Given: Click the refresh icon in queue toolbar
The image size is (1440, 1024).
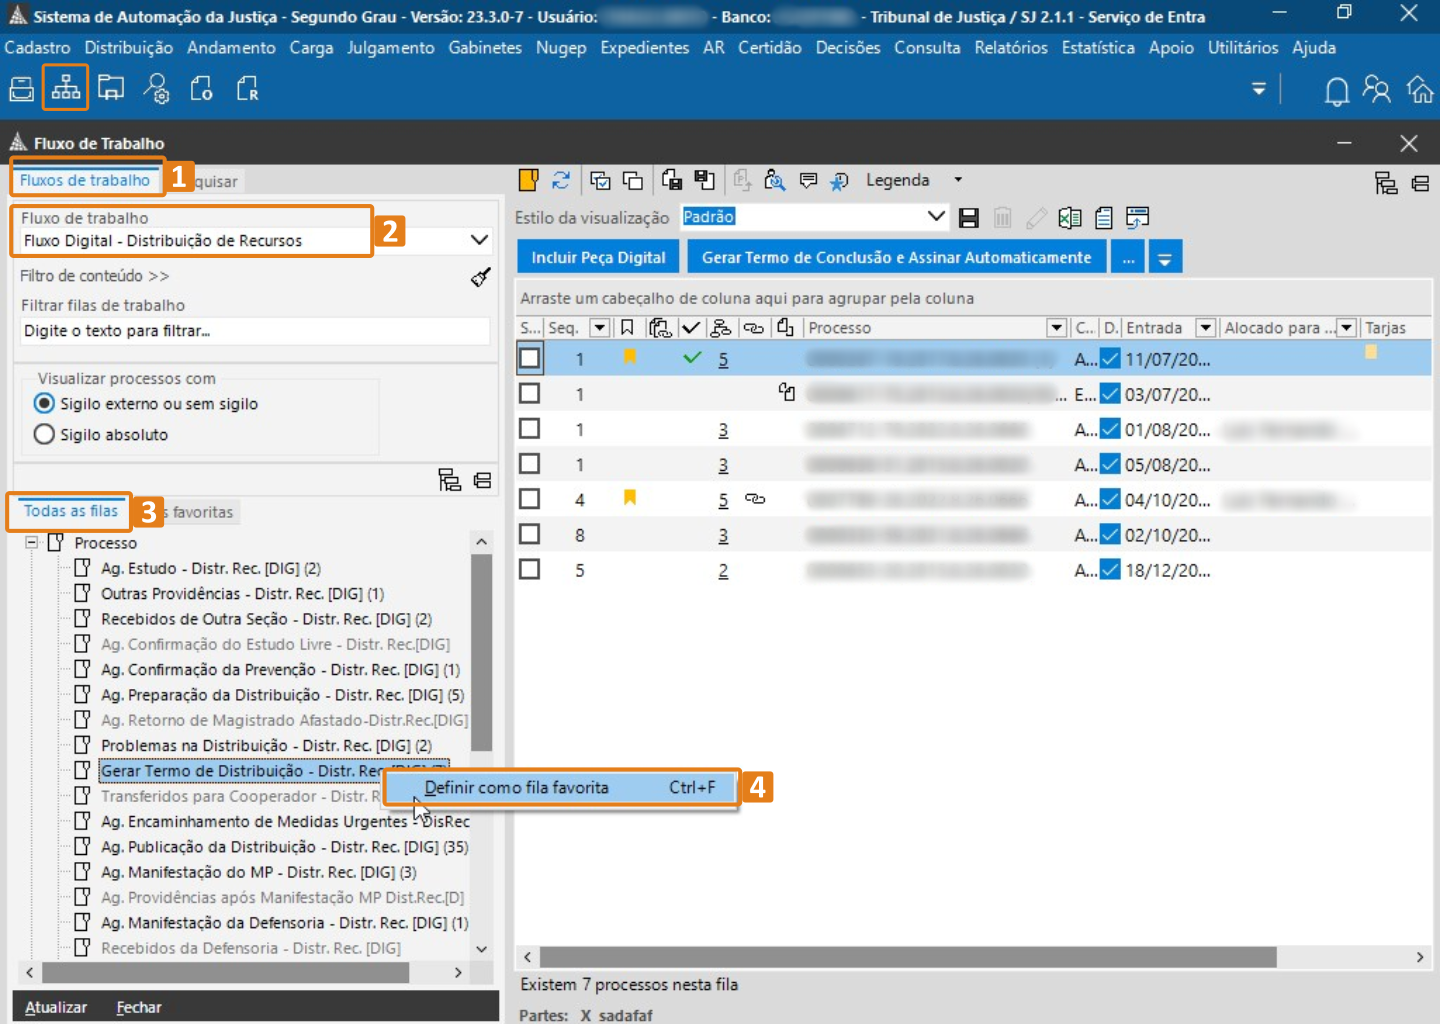Looking at the screenshot, I should (x=561, y=180).
